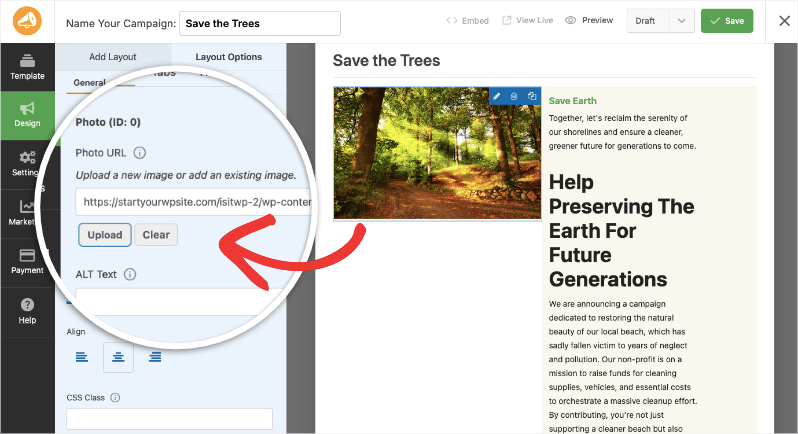Image resolution: width=798 pixels, height=434 pixels.
Task: Clear the photo URL
Action: tap(156, 235)
